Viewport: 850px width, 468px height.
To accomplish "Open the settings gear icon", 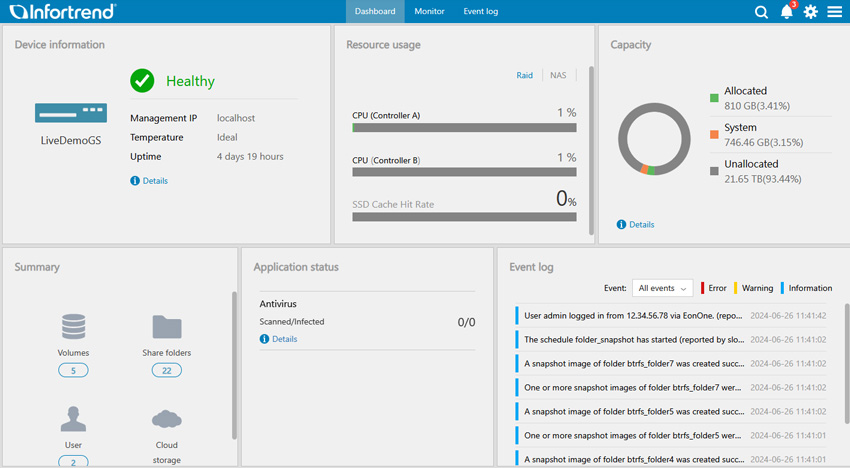I will (x=810, y=11).
